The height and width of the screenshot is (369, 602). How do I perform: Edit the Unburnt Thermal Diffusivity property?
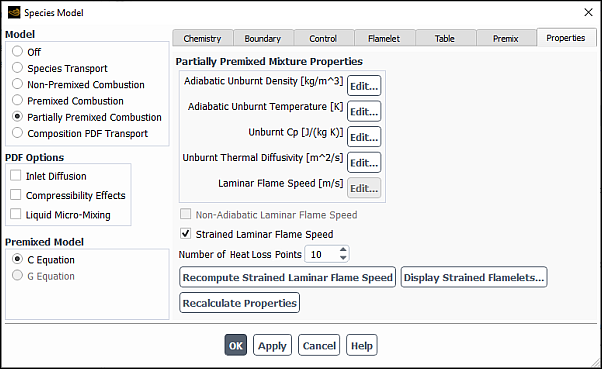(364, 163)
